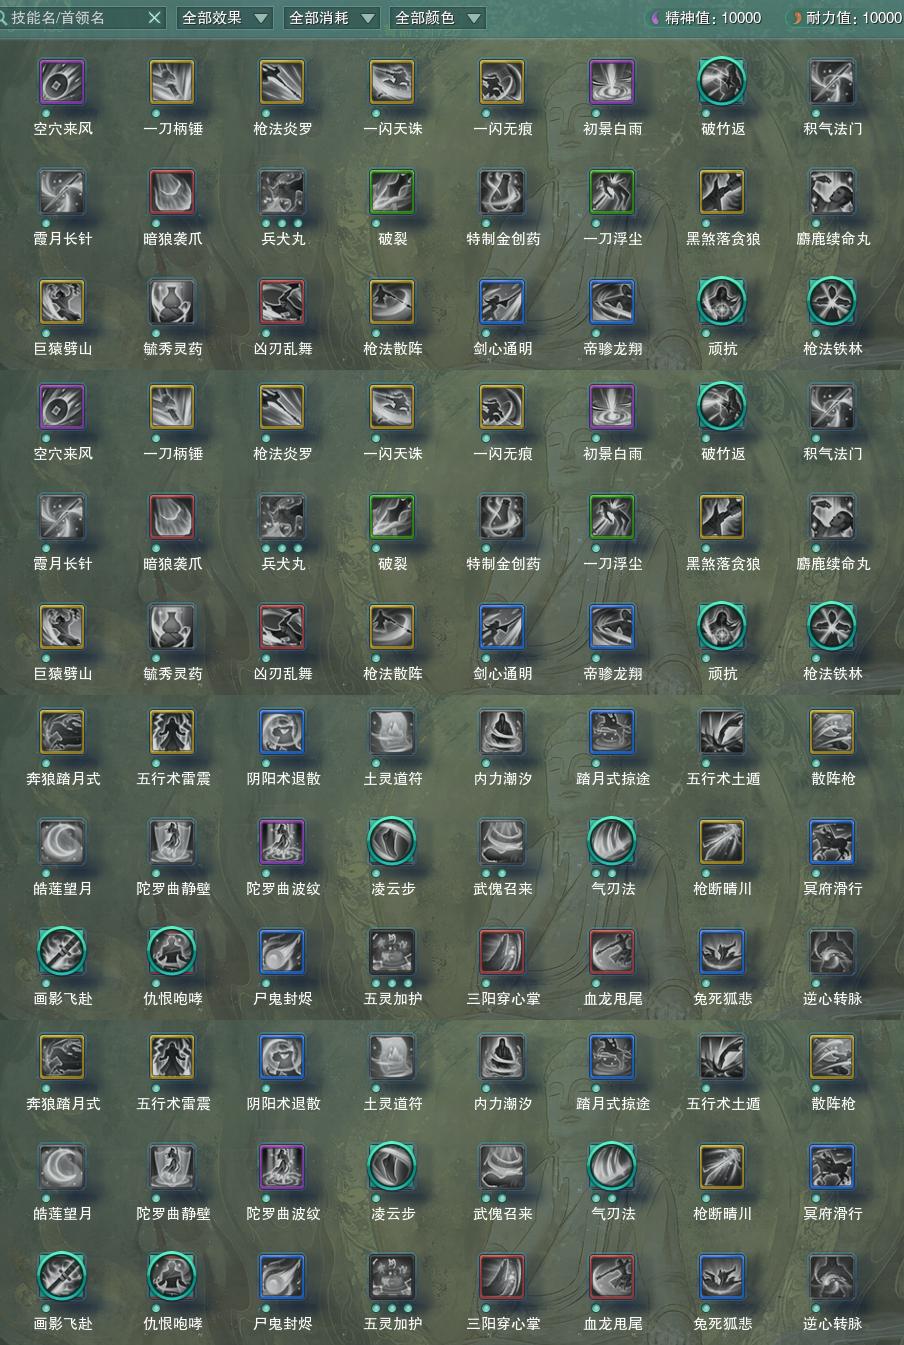This screenshot has height=1345, width=904.
Task: Open the 全部效果 filter dropdown
Action: pos(225,18)
